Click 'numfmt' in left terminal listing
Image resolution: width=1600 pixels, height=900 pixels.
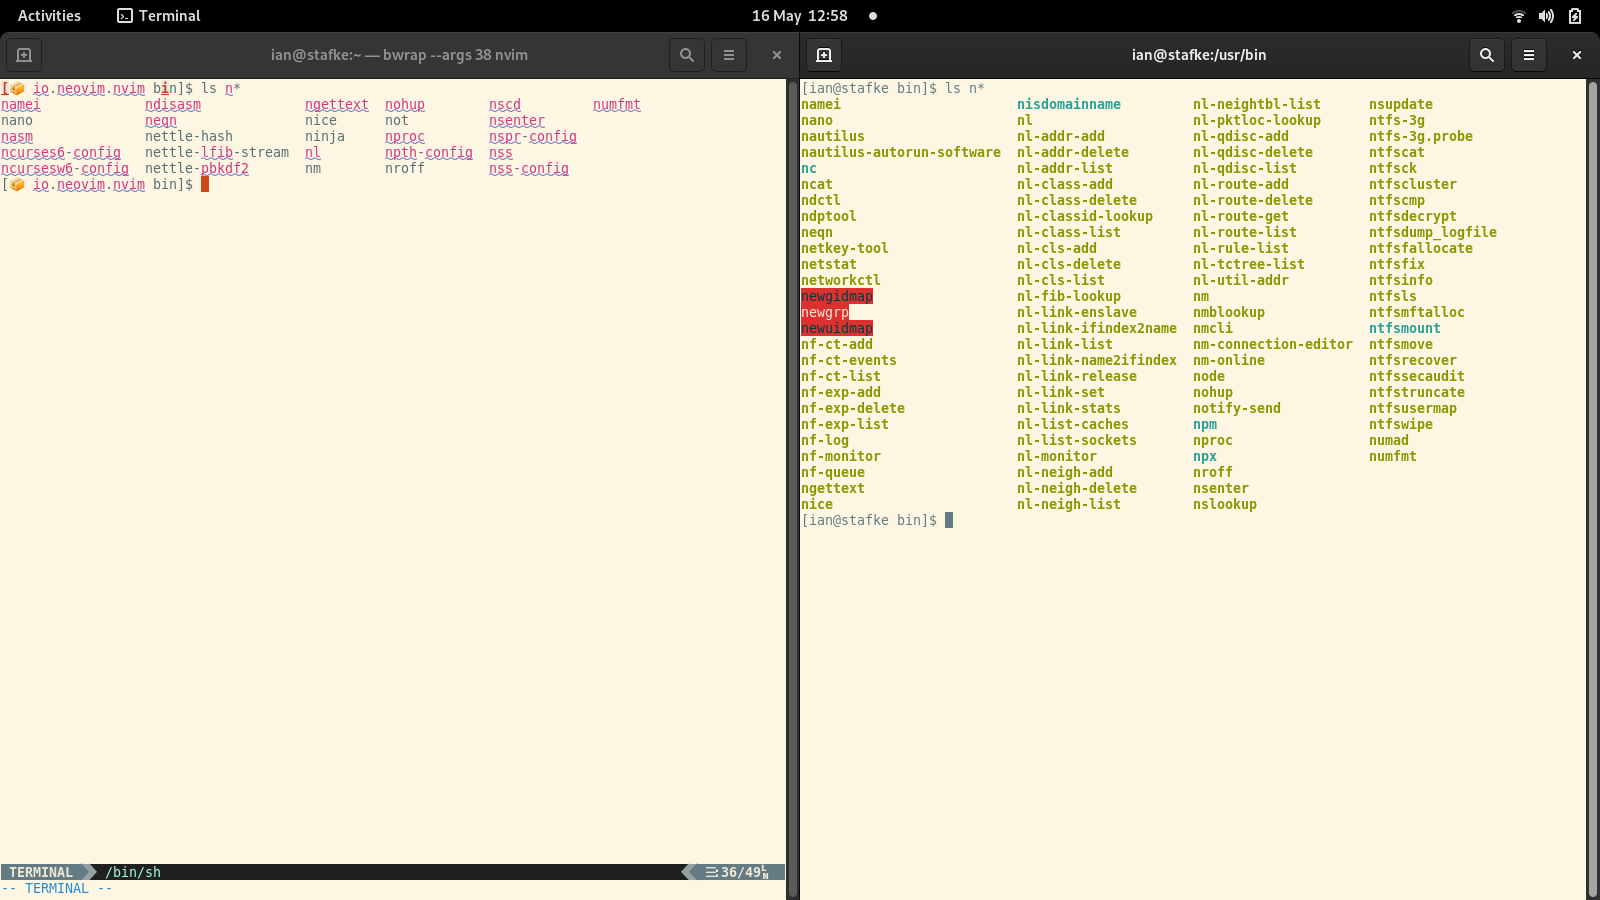point(617,104)
